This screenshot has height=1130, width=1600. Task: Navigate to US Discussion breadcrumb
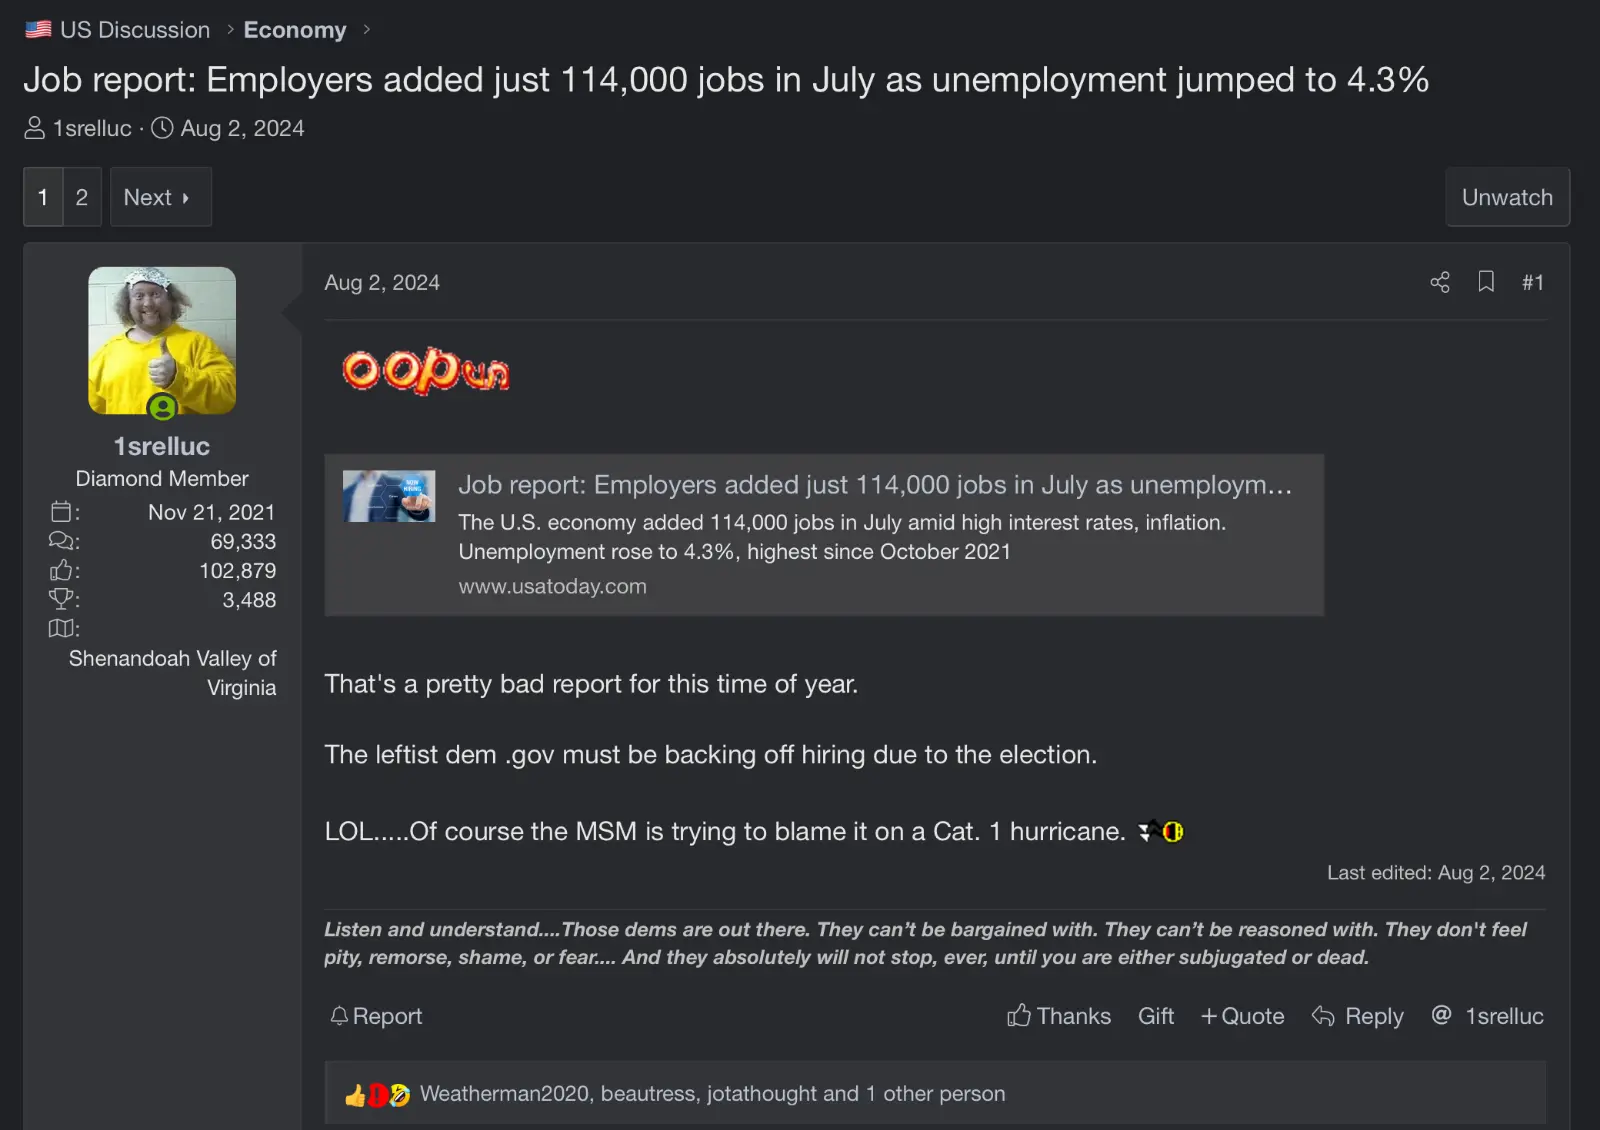(134, 30)
